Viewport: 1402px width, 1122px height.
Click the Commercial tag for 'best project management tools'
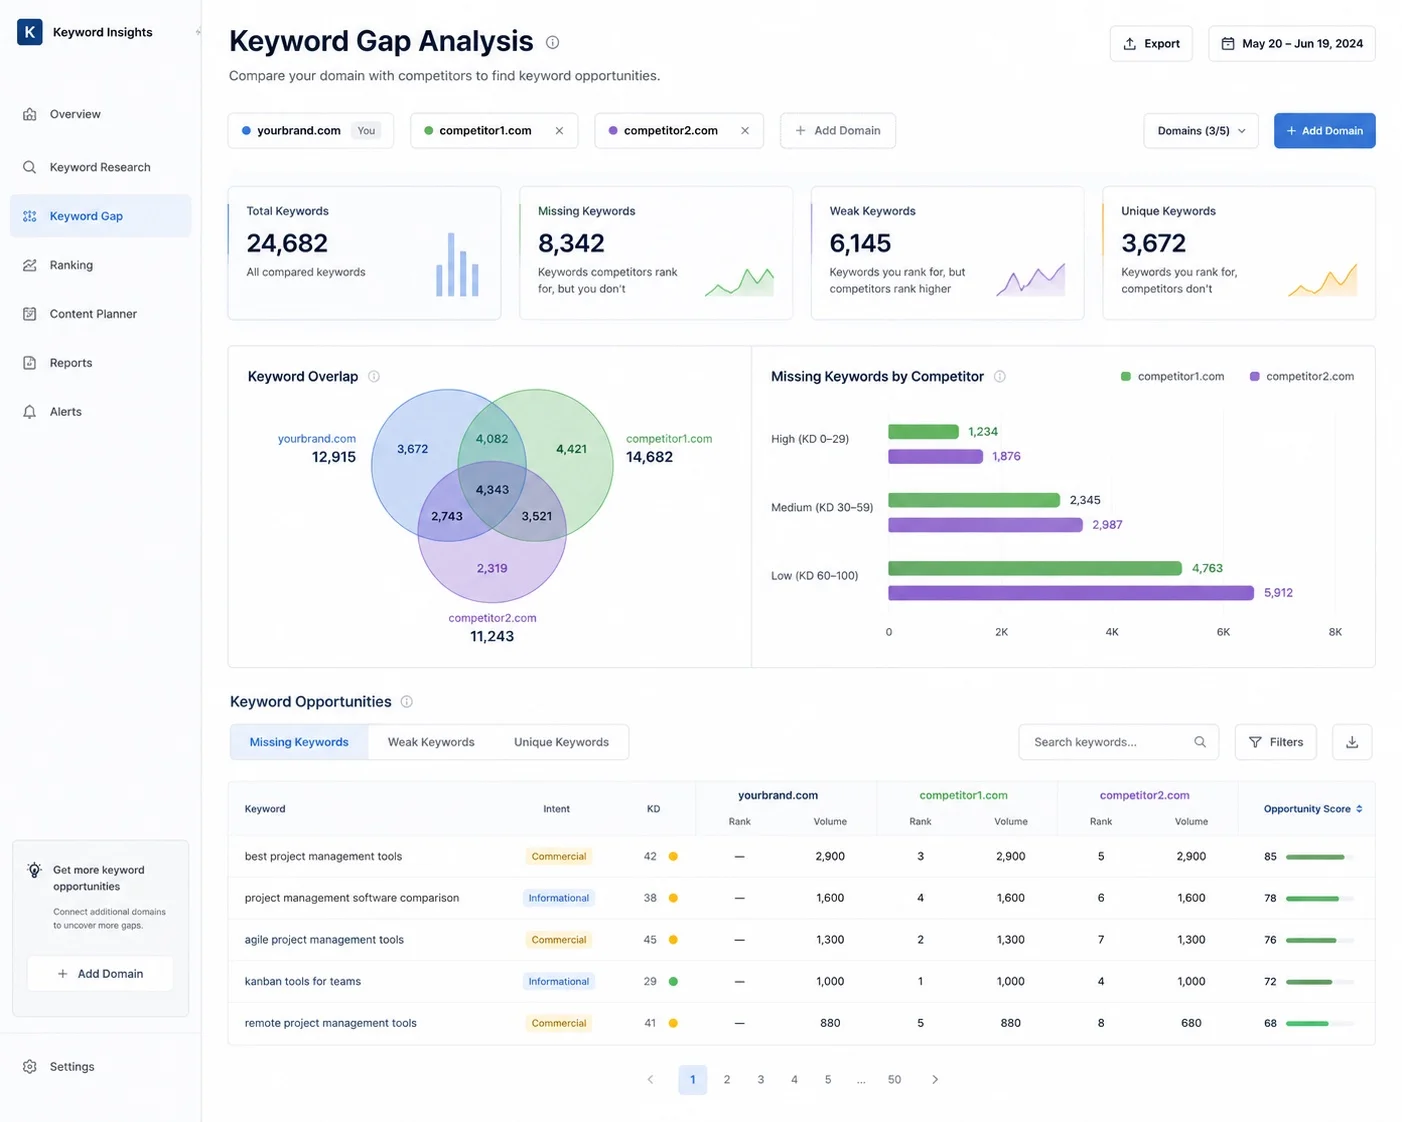[559, 857]
